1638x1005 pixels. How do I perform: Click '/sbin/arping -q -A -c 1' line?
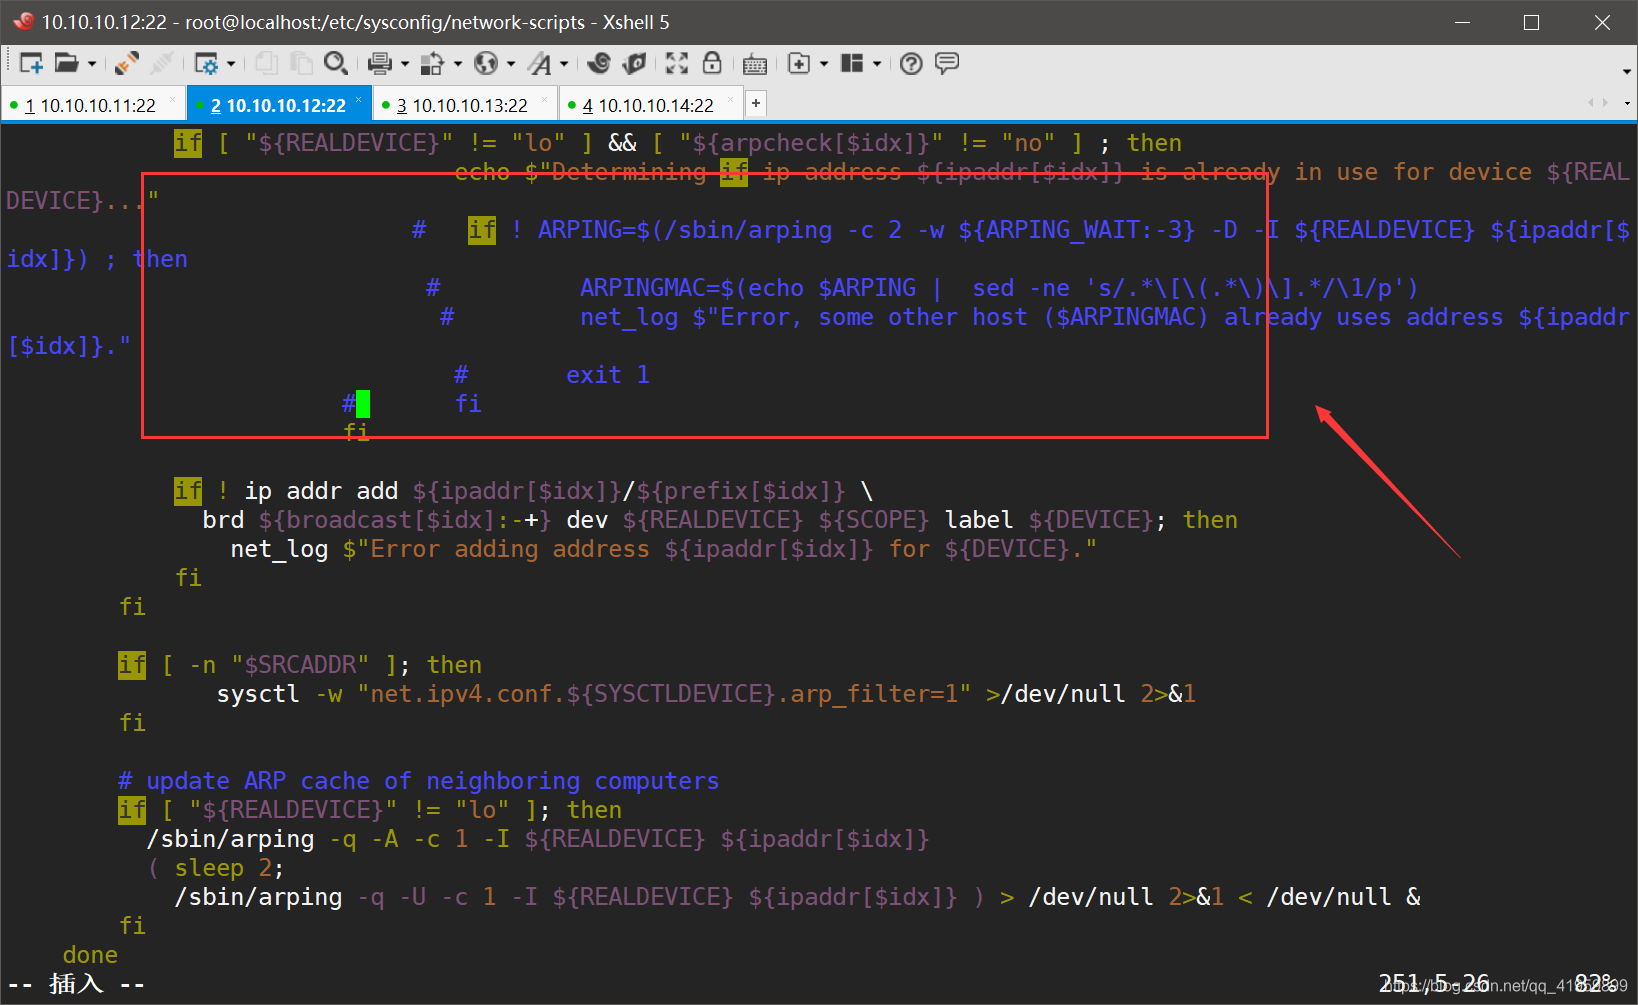click(x=537, y=839)
